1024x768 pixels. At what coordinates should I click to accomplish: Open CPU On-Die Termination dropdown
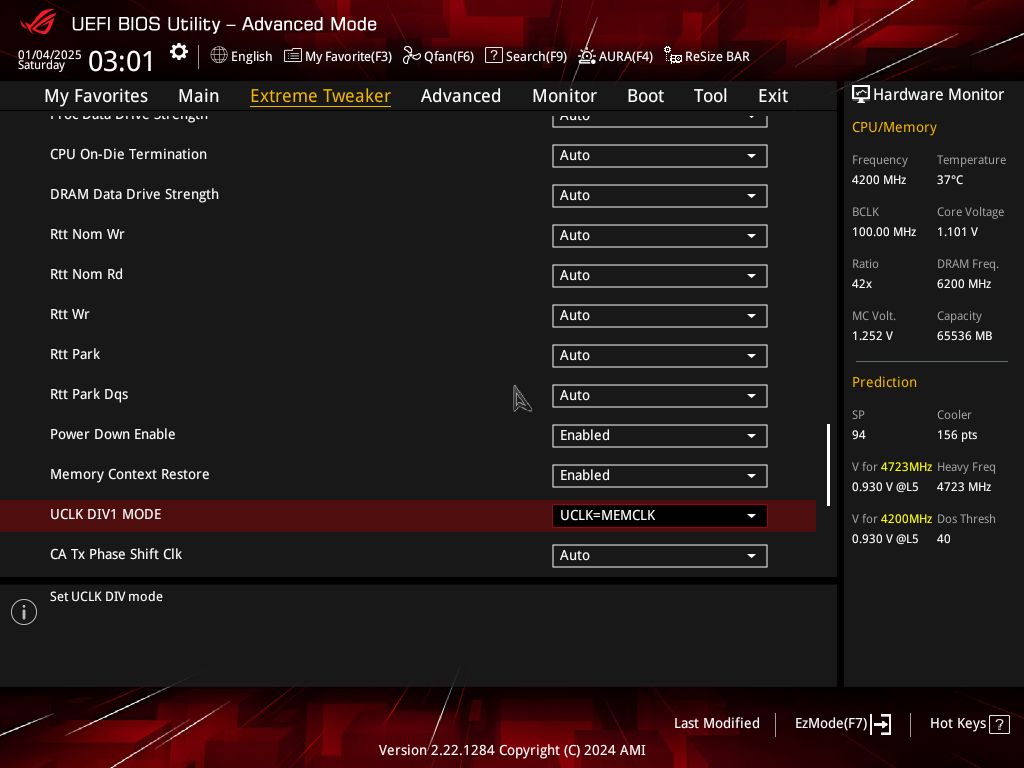[660, 155]
